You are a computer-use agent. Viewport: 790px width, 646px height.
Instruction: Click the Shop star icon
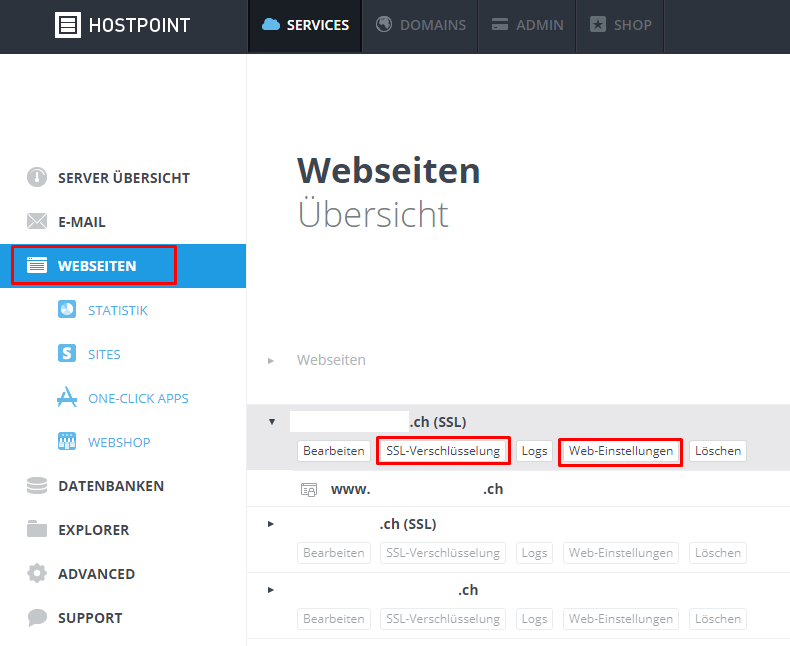coord(598,24)
